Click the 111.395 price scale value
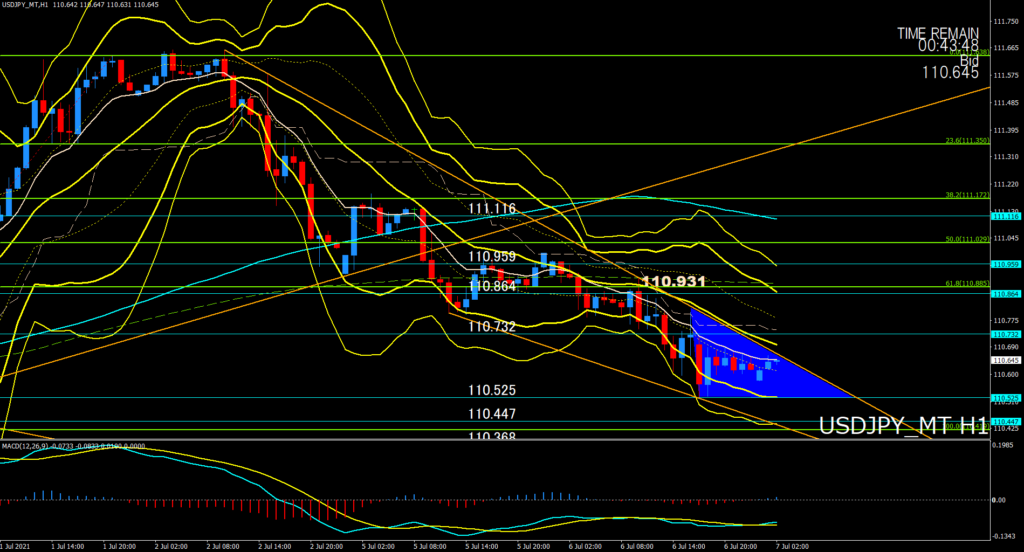This screenshot has height=552, width=1024. 1006,131
